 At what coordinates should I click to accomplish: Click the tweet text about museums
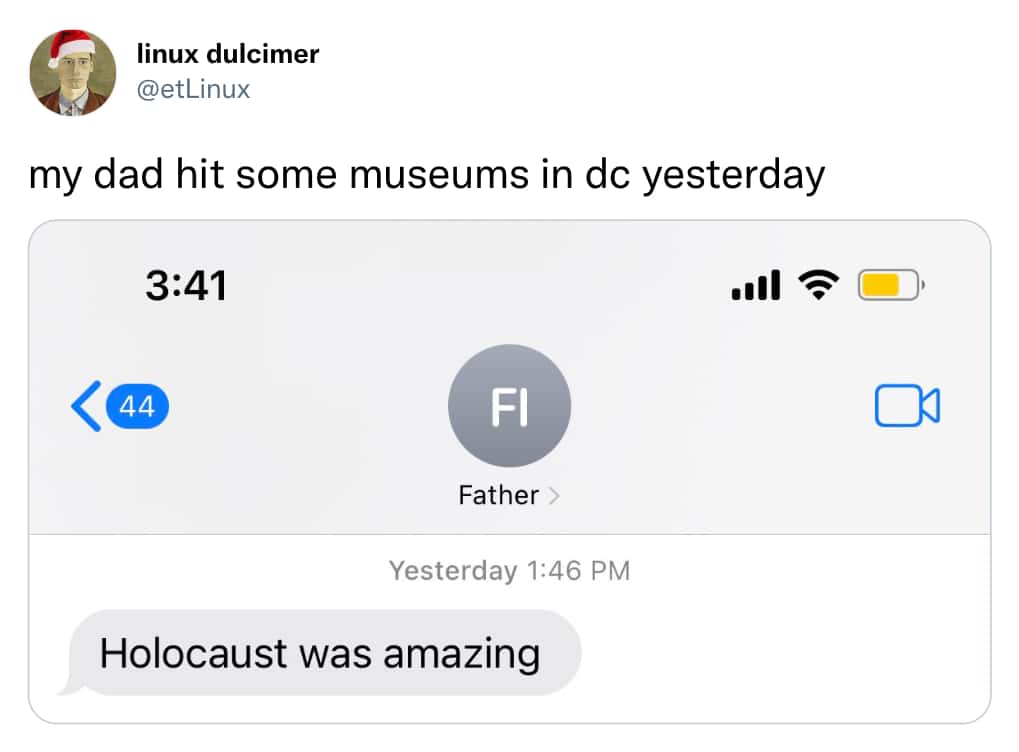(x=427, y=174)
